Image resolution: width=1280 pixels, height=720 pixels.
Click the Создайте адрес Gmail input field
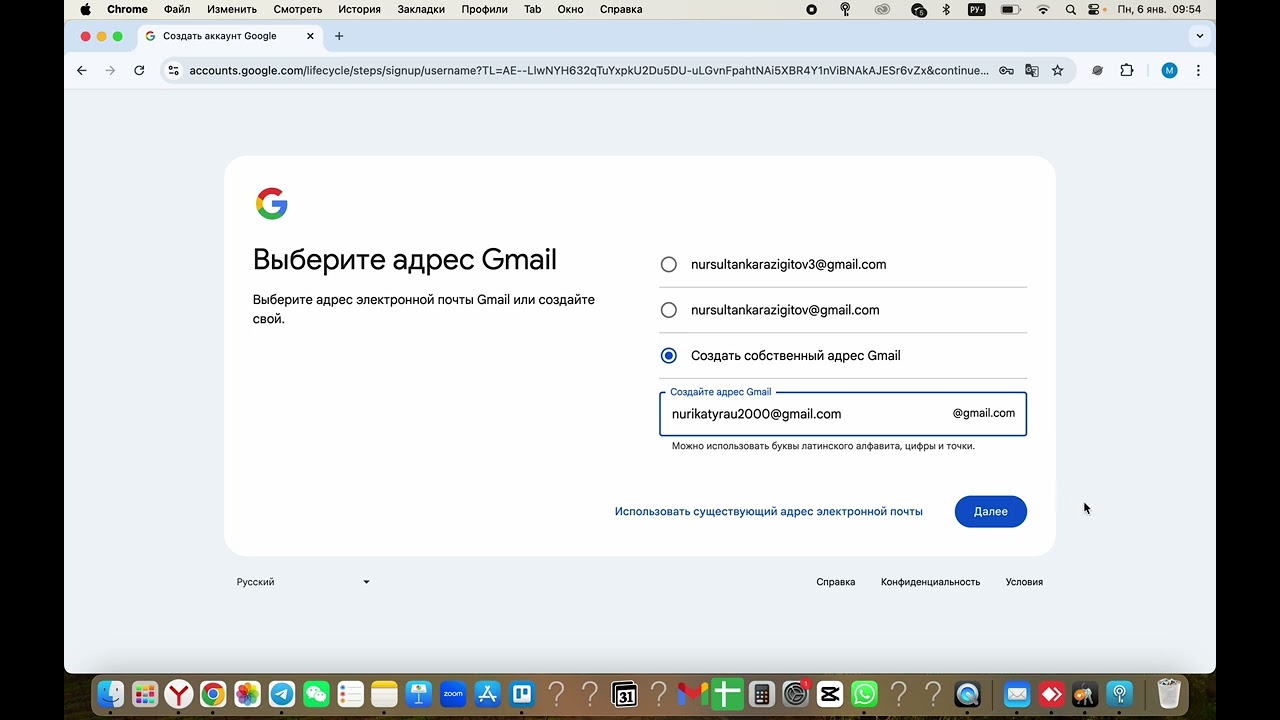[842, 414]
